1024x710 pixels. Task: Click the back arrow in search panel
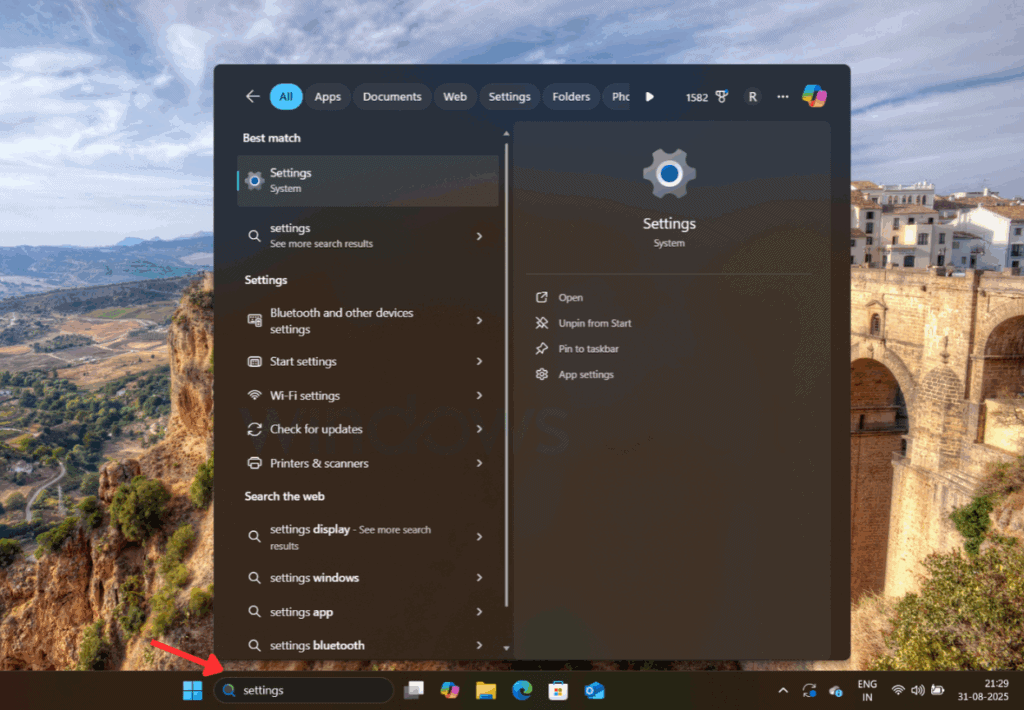252,97
